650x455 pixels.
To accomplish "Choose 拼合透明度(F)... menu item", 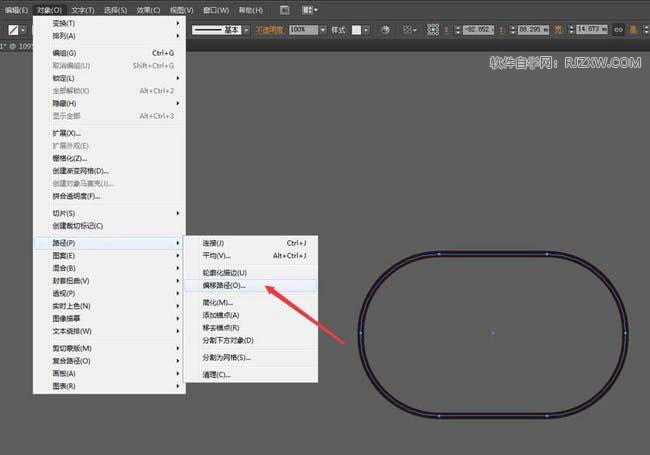I will click(x=109, y=196).
